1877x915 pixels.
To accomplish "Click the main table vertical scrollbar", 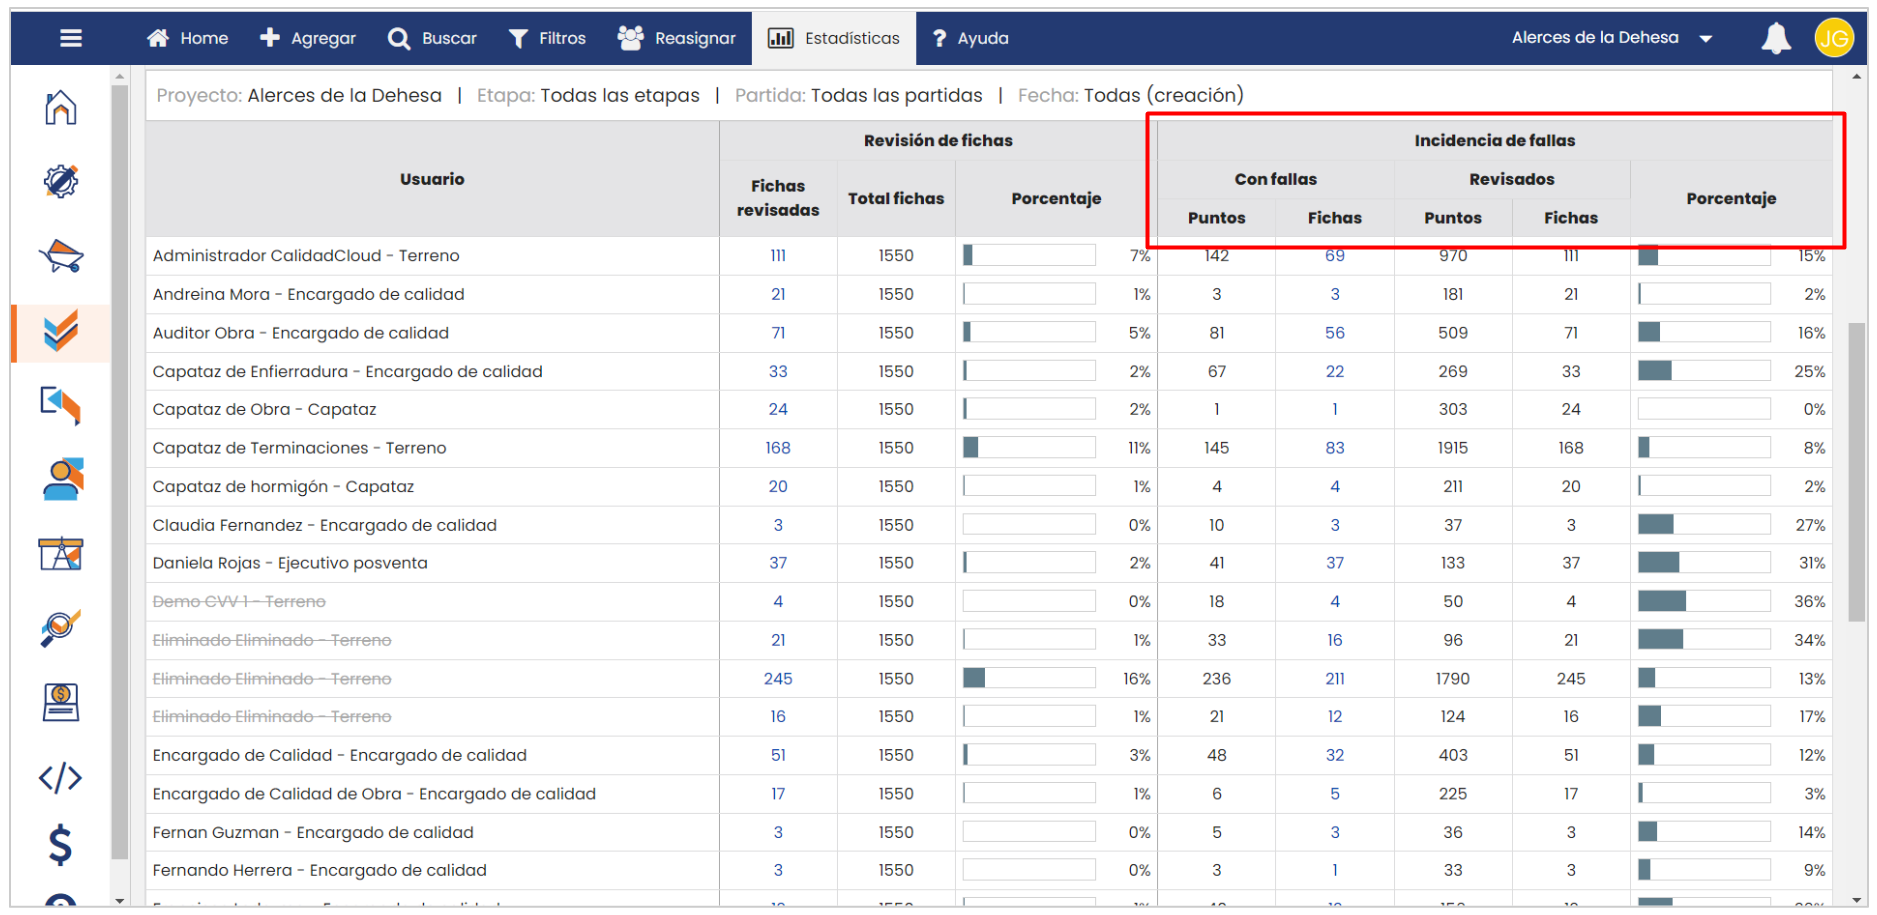I will (1856, 471).
